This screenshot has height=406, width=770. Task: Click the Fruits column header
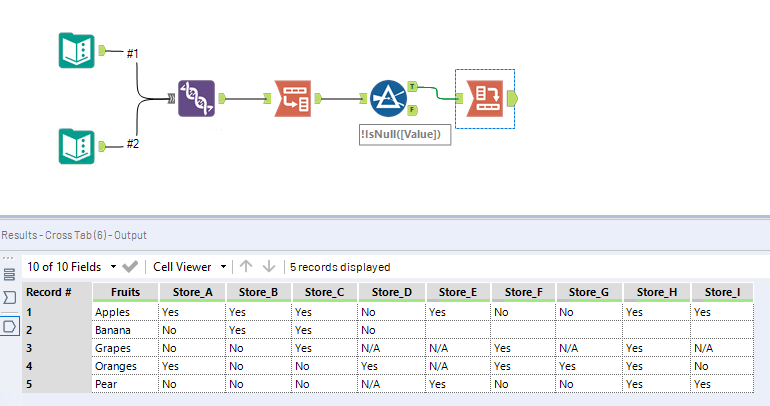(125, 292)
